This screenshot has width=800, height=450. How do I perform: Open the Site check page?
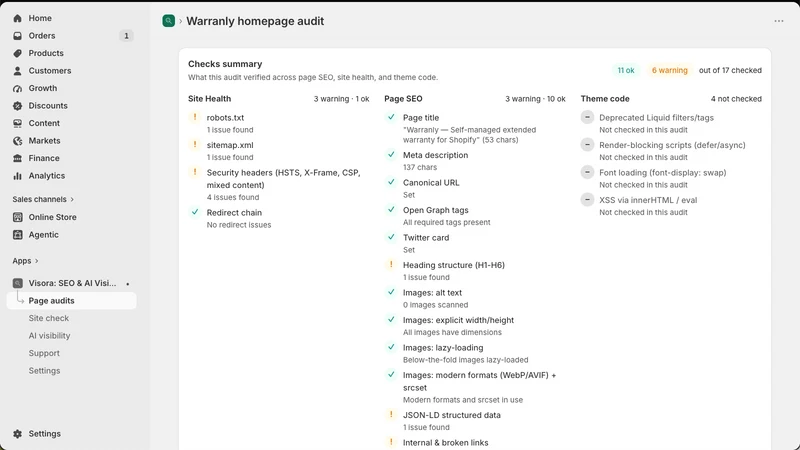(x=48, y=318)
